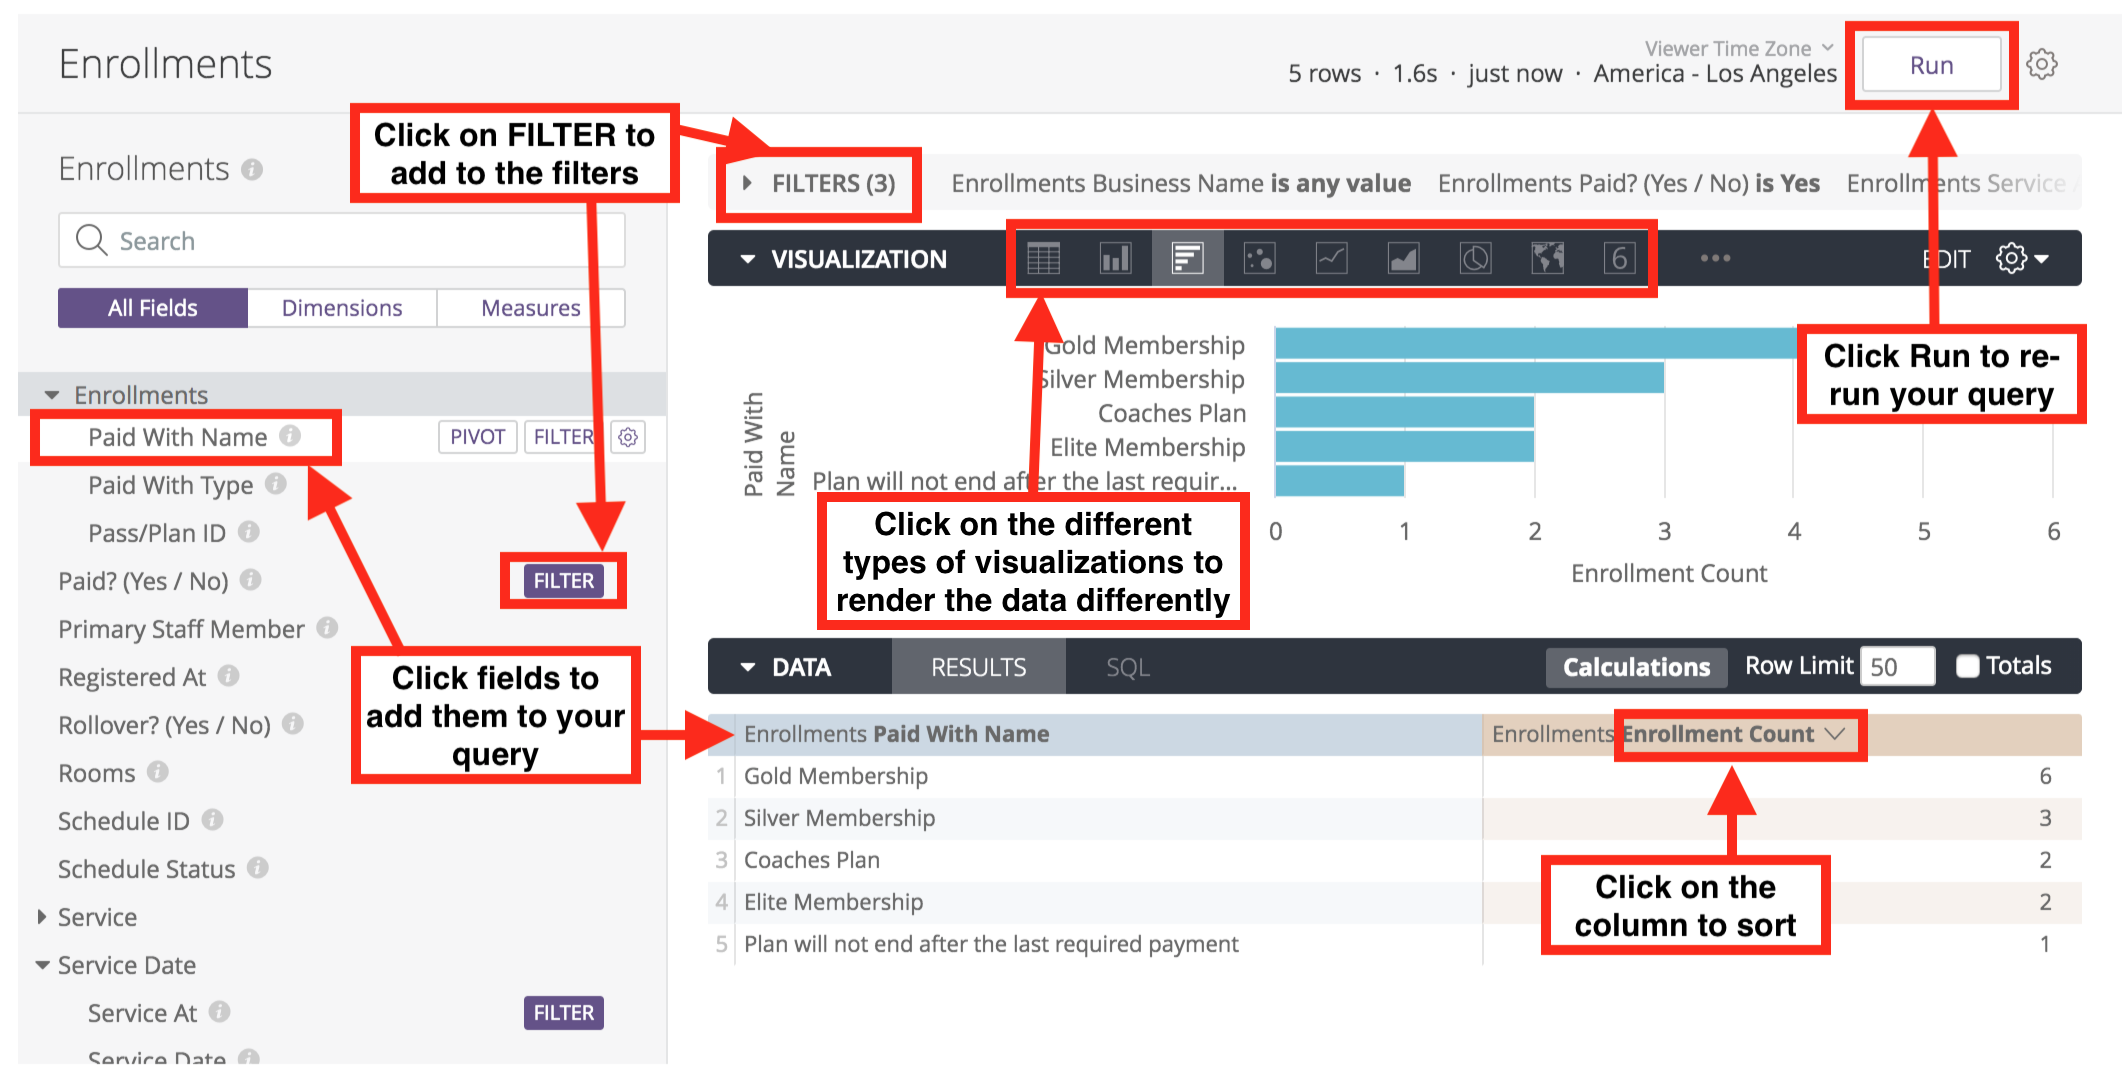Choose the line chart visualization
This screenshot has width=2128, height=1072.
click(x=1331, y=259)
